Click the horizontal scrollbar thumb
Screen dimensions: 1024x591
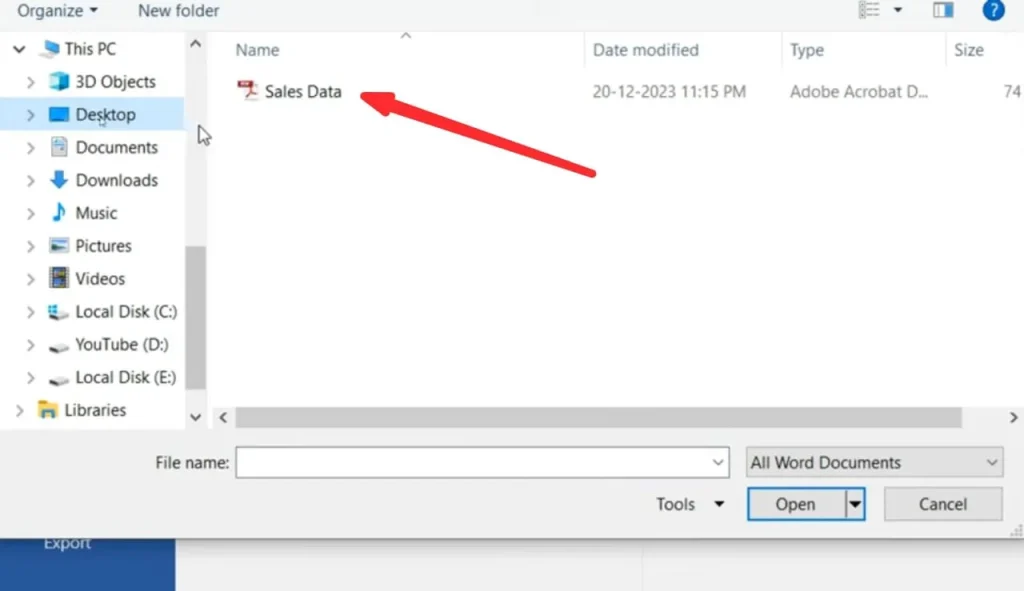pos(598,417)
